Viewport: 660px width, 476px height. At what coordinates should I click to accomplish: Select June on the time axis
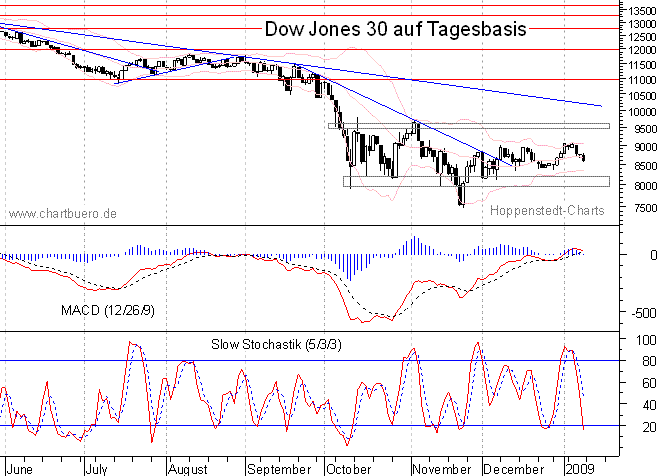tap(18, 467)
